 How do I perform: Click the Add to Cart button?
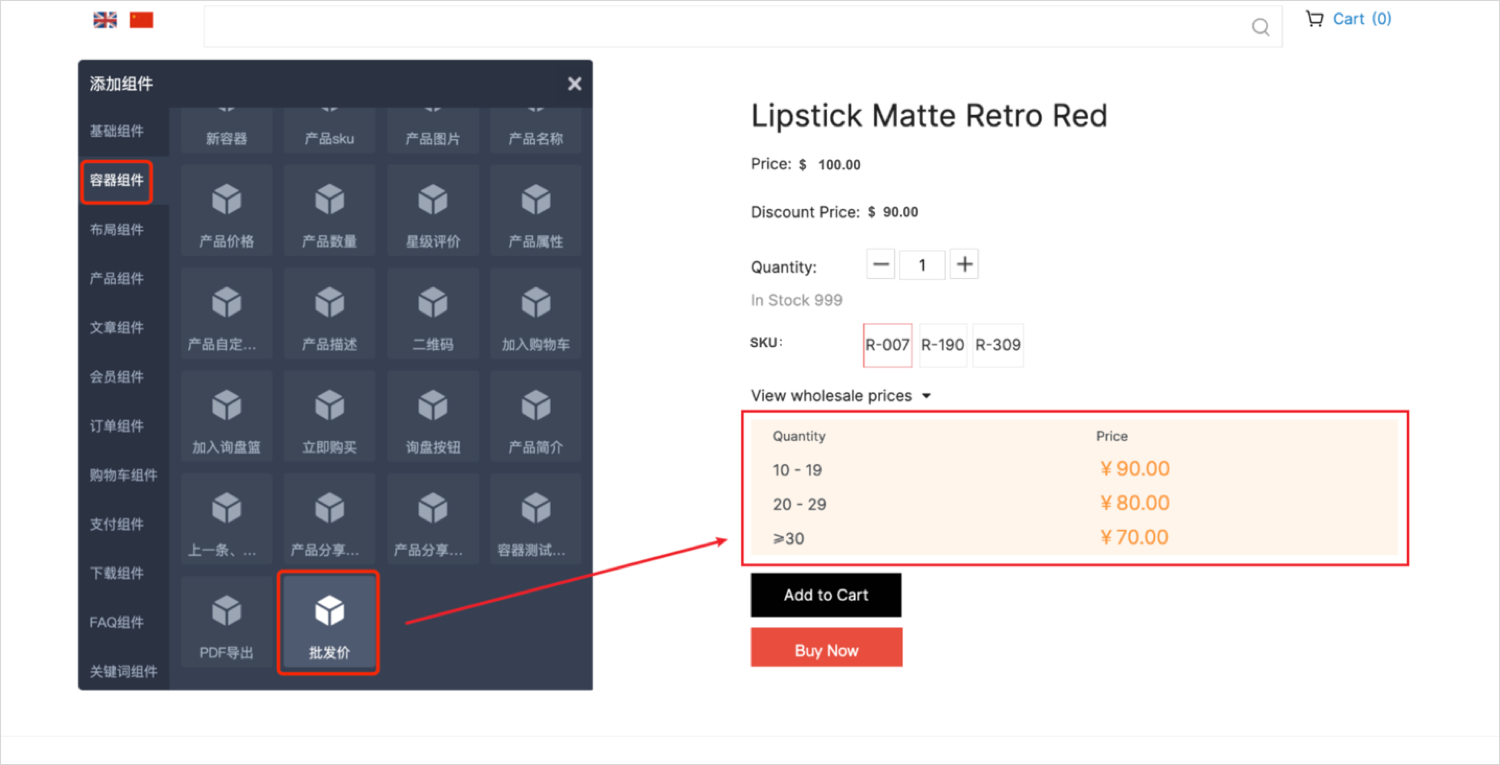826,595
